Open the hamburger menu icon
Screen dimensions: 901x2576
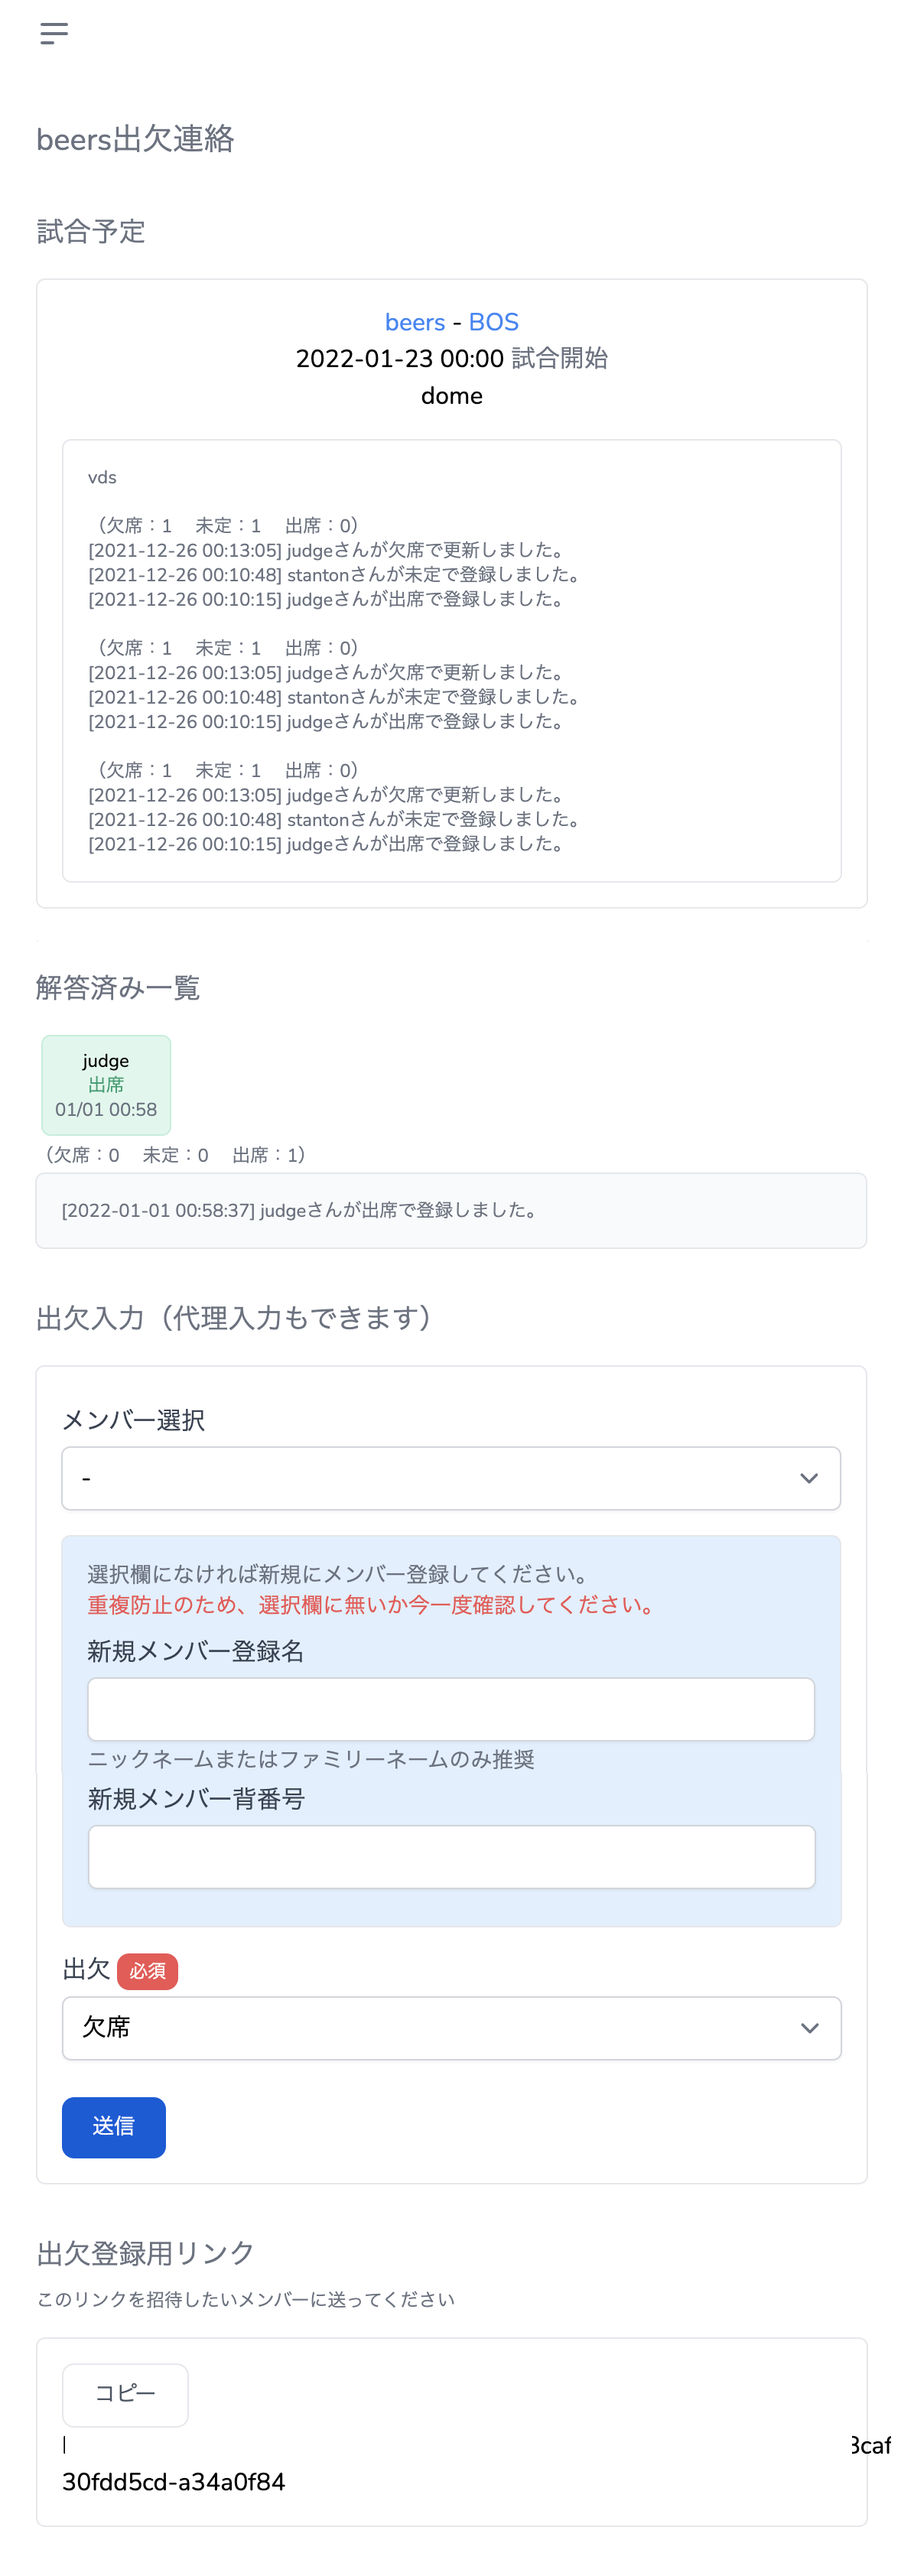(54, 34)
